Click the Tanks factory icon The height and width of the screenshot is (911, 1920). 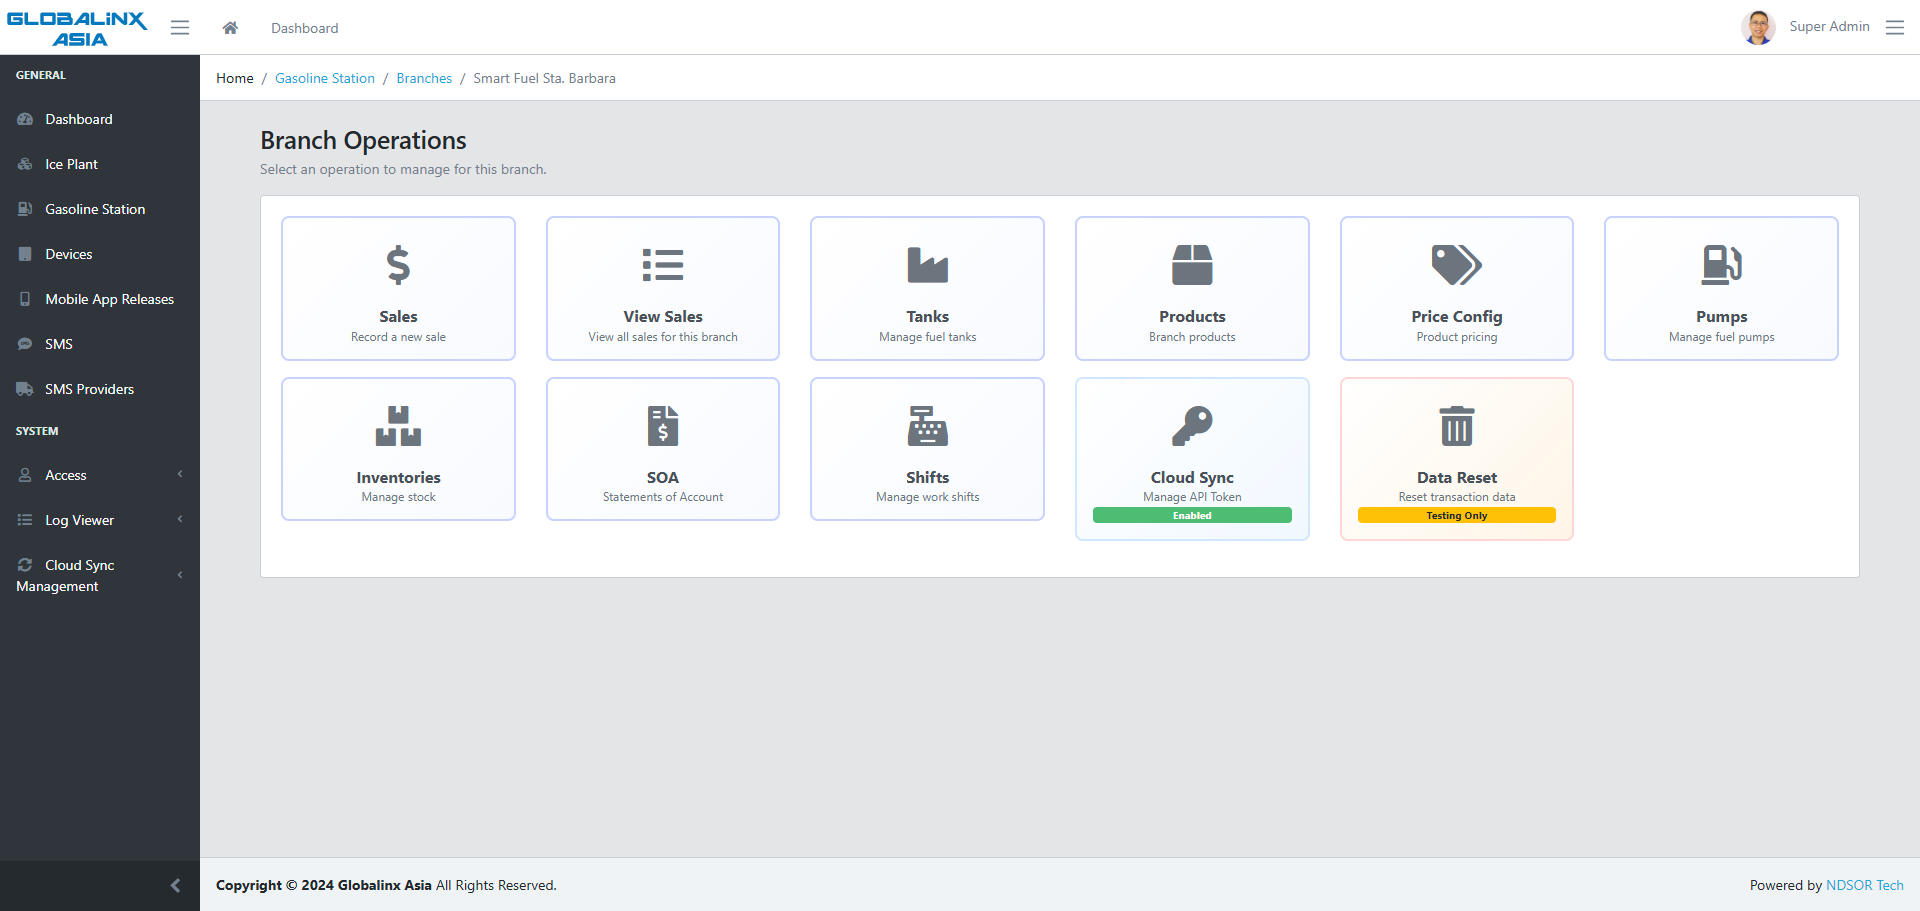(927, 265)
